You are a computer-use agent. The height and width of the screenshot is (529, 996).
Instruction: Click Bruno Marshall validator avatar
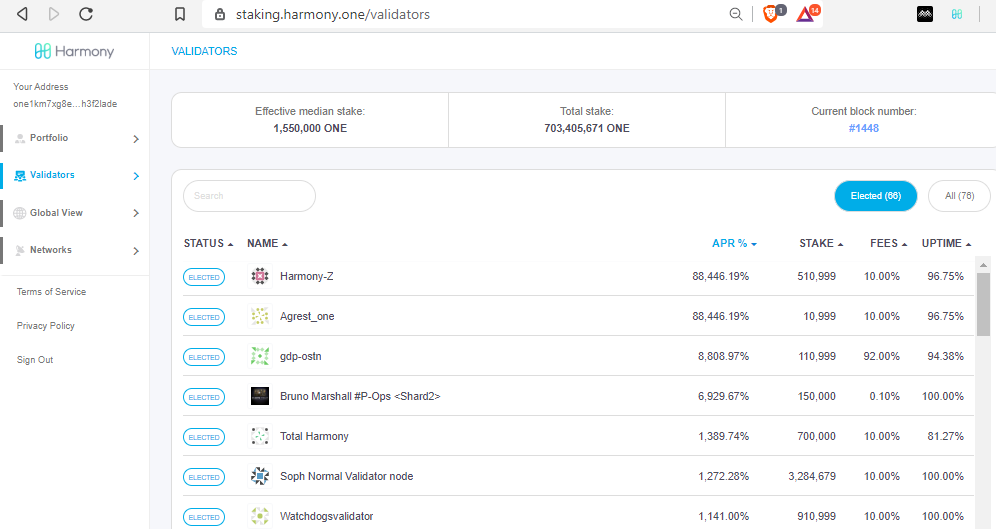[x=260, y=396]
